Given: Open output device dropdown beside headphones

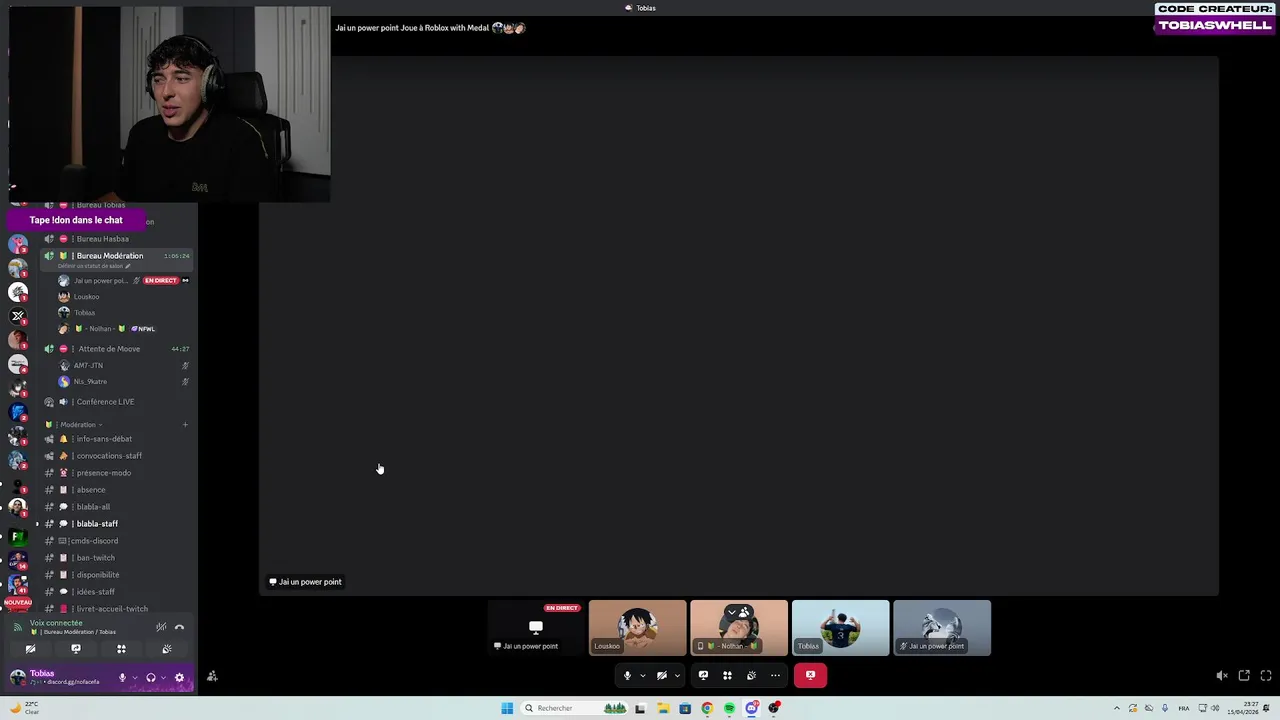Looking at the screenshot, I should [x=163, y=677].
